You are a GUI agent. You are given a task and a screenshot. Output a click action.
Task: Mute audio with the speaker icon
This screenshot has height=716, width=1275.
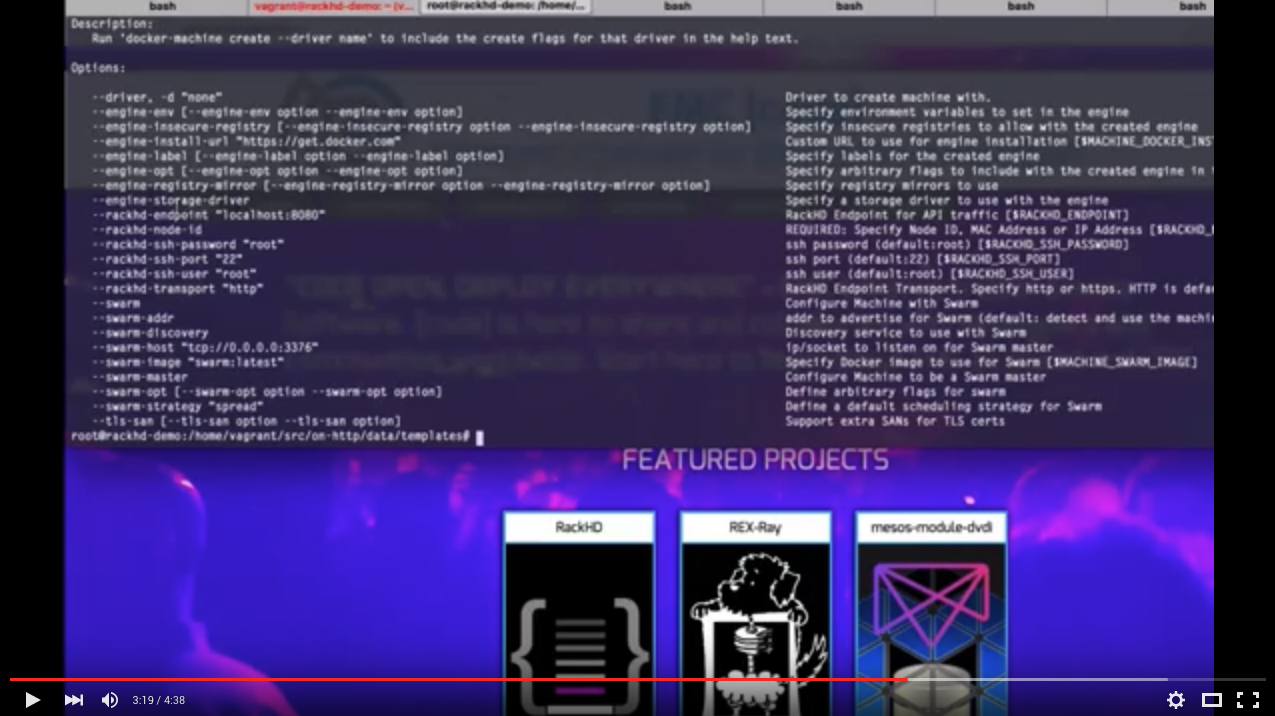coord(110,700)
